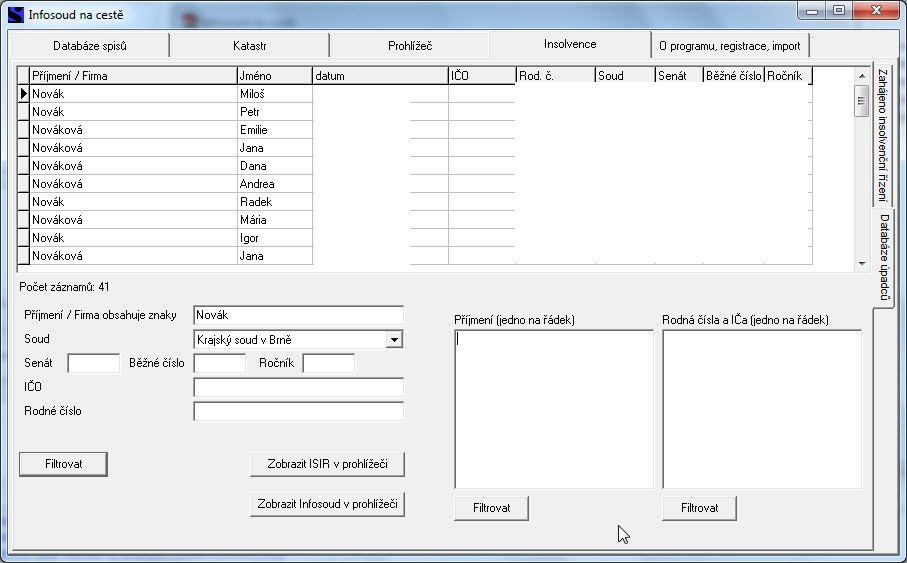Click the Infosoud application icon in title bar
The image size is (907, 563).
point(16,14)
